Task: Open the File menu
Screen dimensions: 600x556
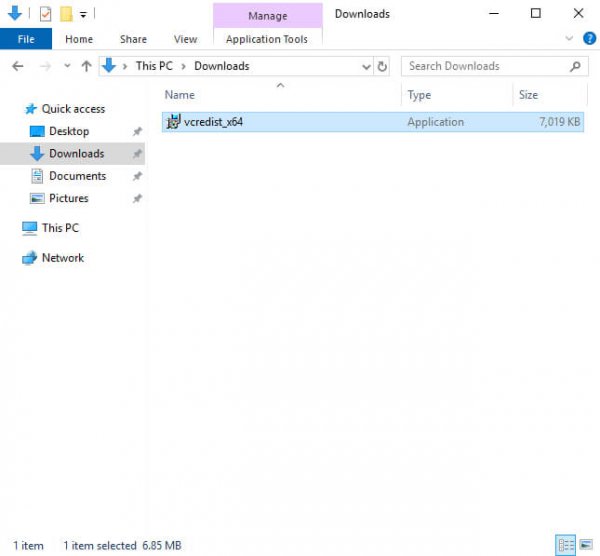Action: tap(26, 39)
